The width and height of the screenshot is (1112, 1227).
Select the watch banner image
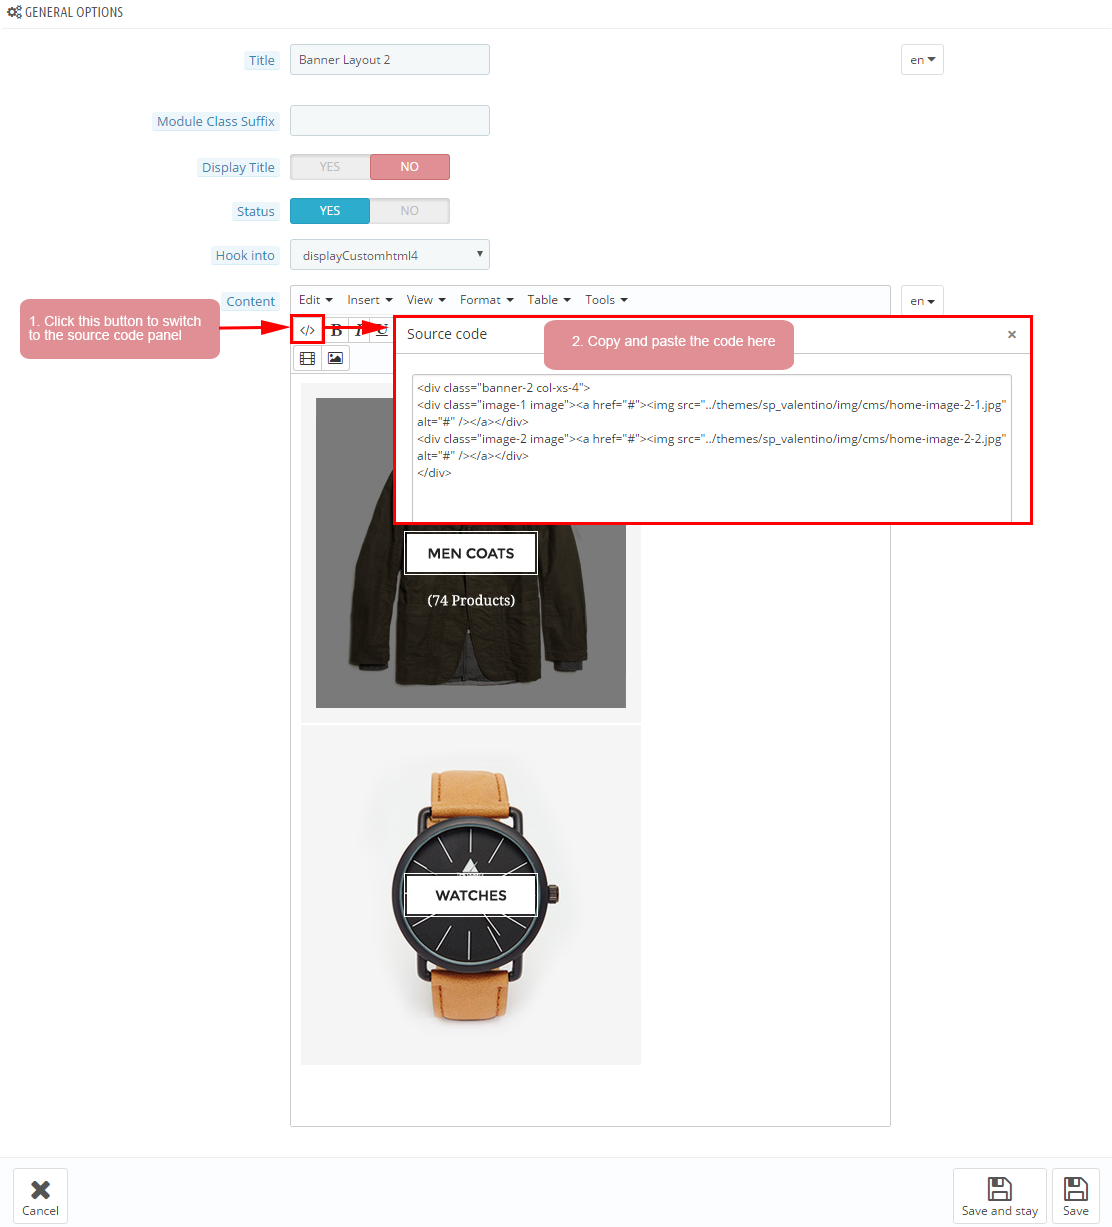coord(471,895)
